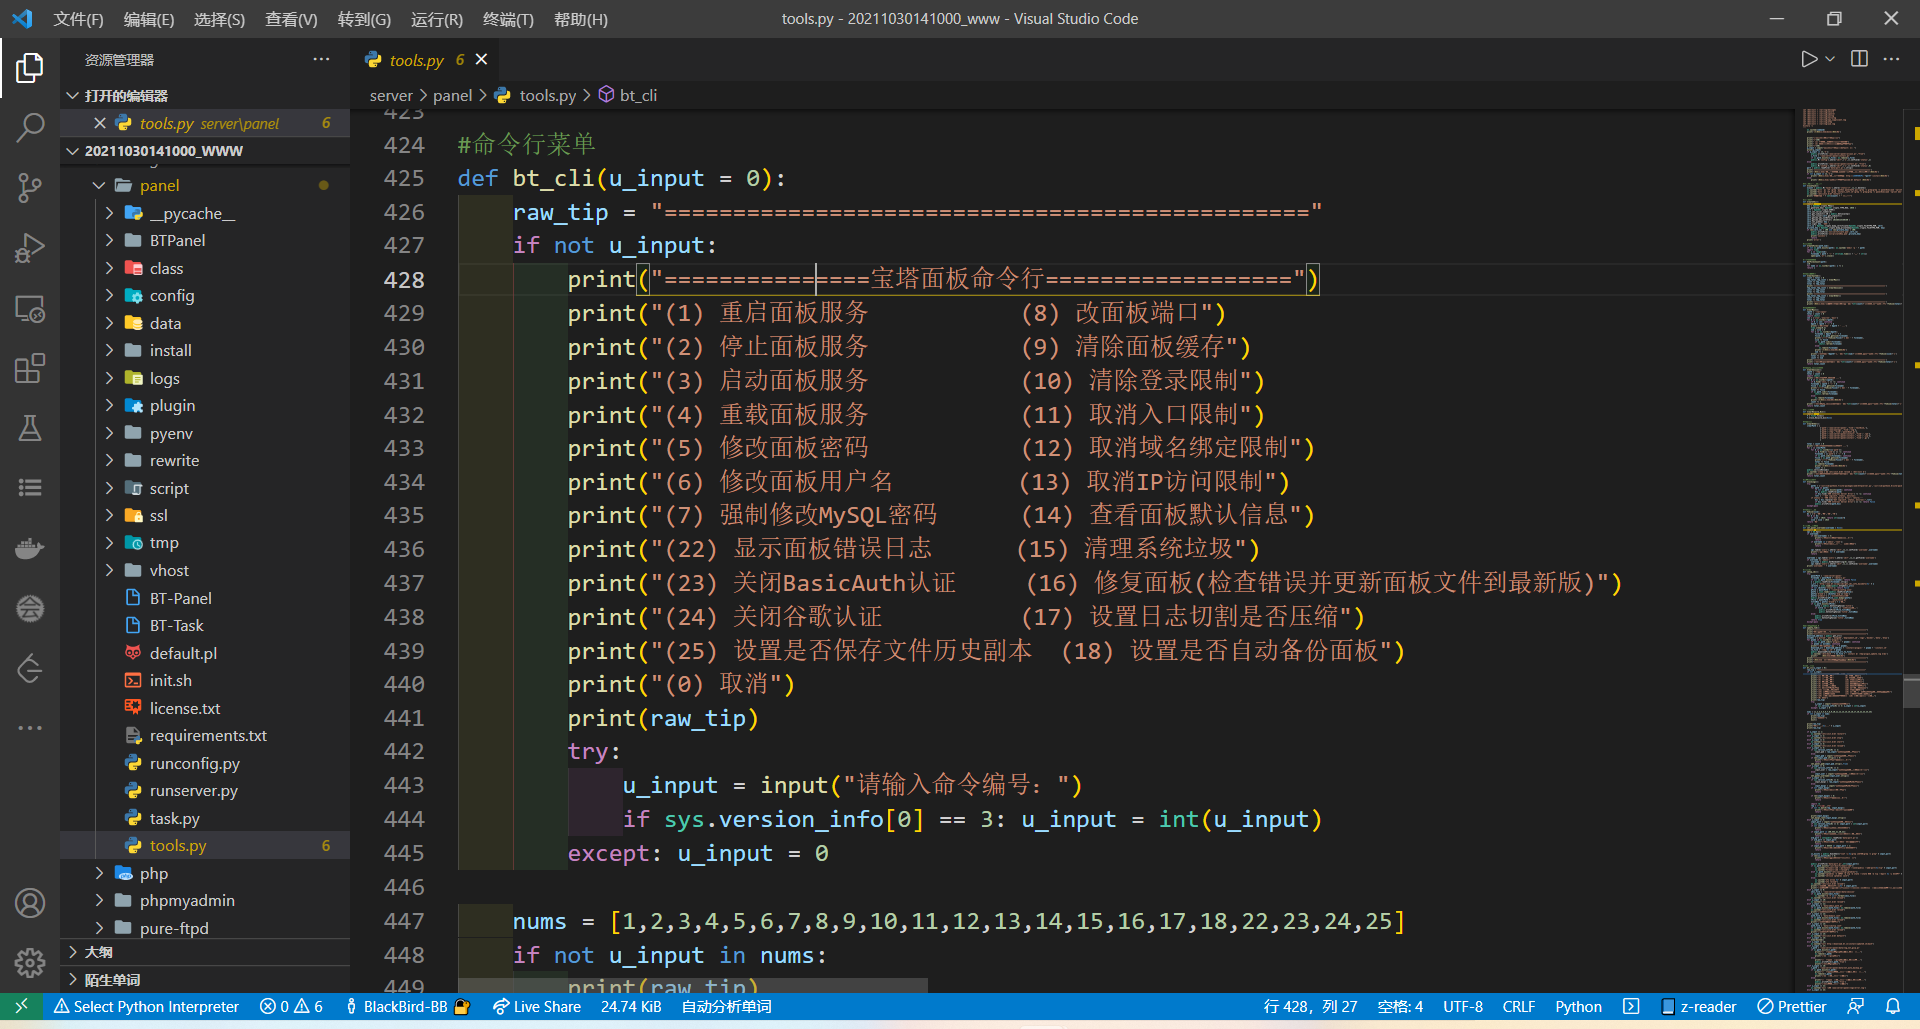Expand the config folder
This screenshot has height=1029, width=1920.
tap(205, 295)
